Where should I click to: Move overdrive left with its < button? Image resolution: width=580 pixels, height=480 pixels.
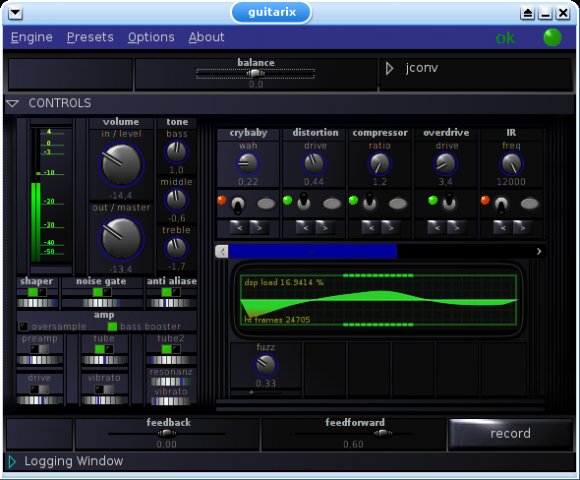pos(437,227)
